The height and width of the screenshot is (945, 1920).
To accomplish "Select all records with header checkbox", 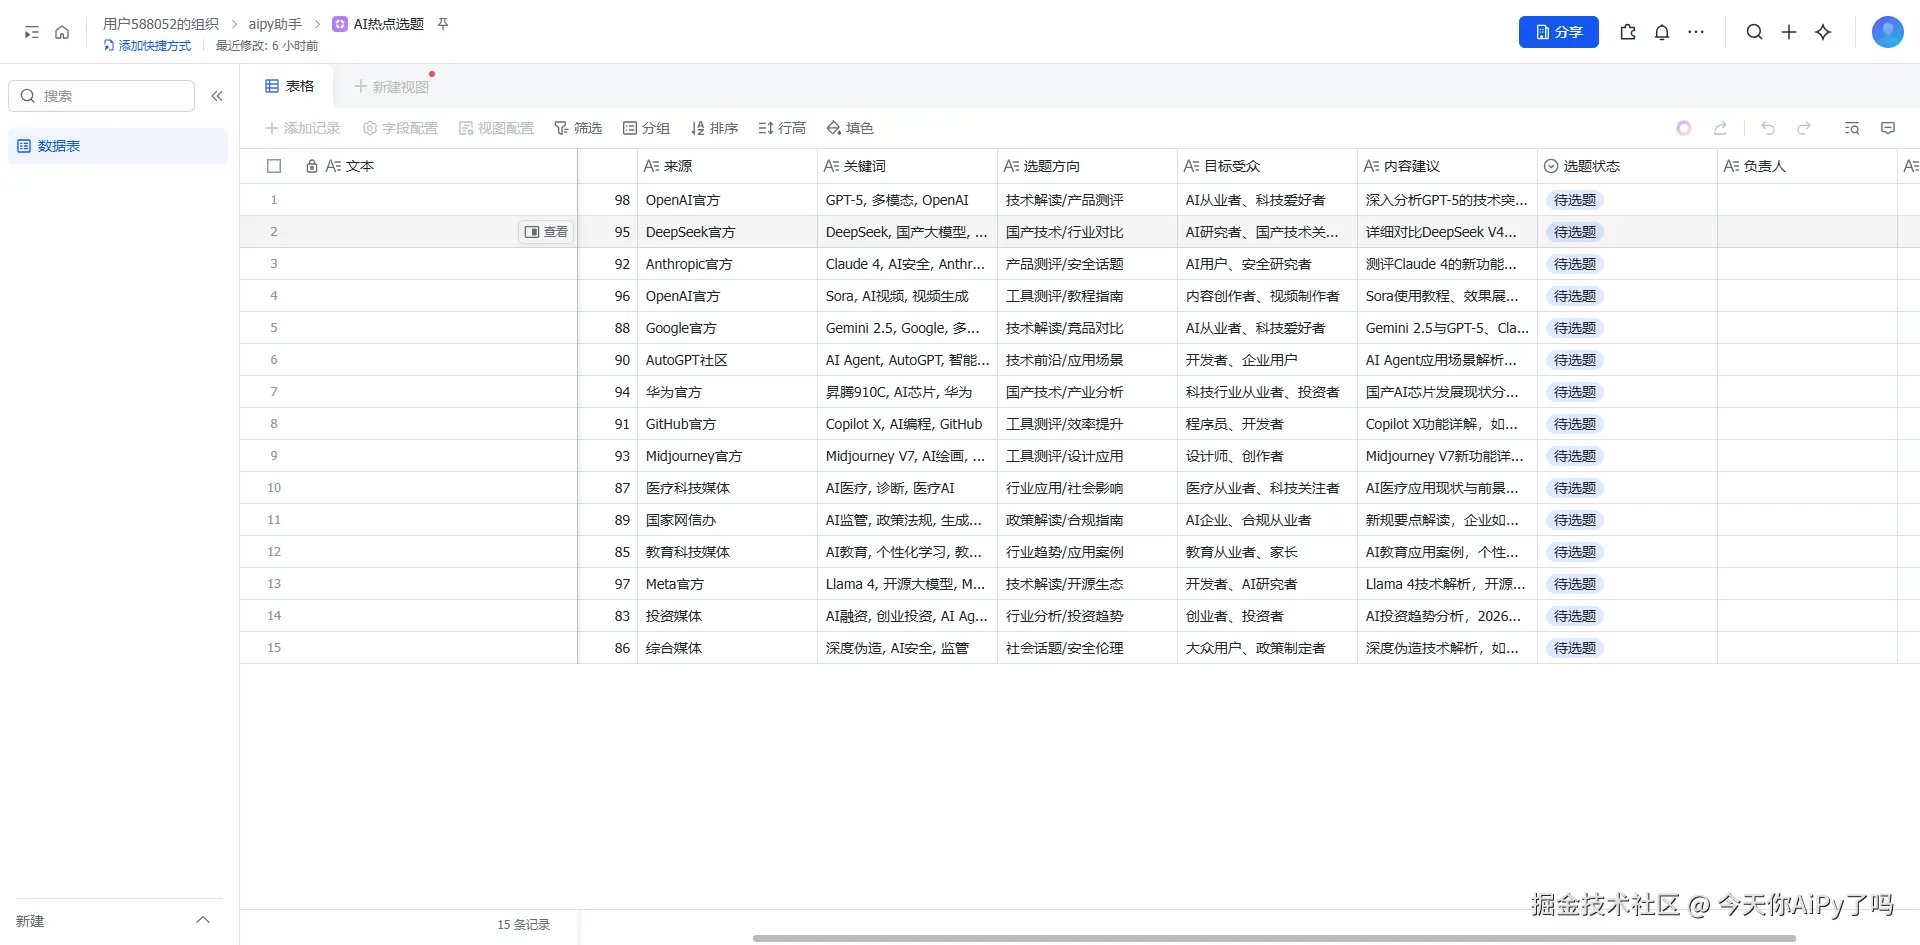I will pos(274,166).
